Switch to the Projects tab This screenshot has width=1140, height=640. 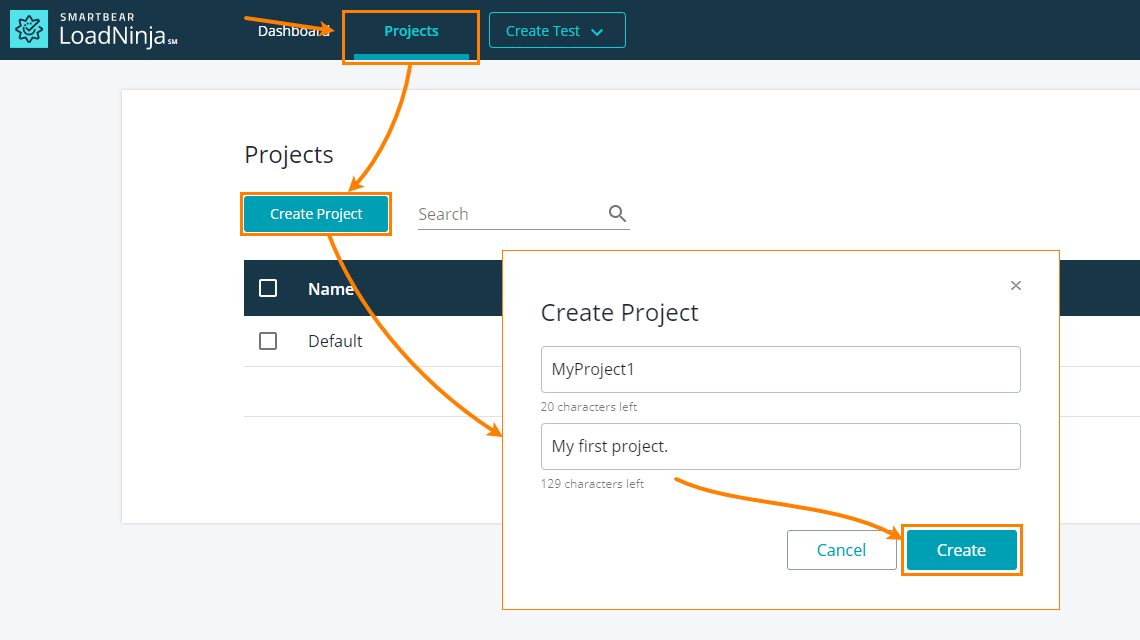[x=411, y=31]
